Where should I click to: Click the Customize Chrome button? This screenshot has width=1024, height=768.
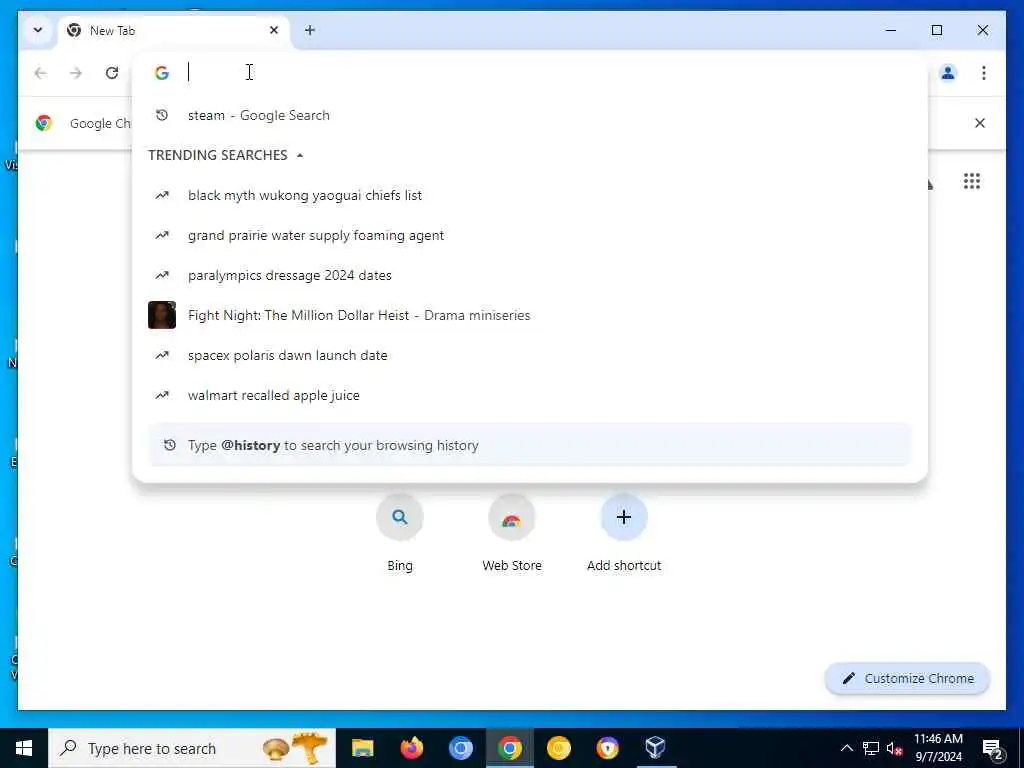tap(907, 679)
